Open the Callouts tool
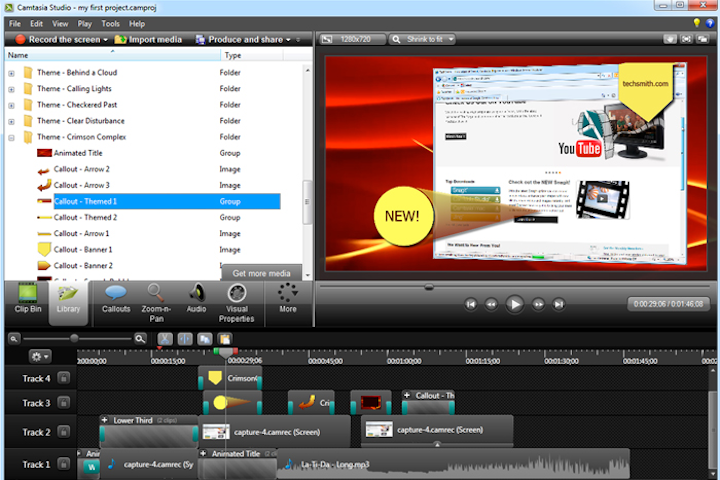This screenshot has width=720, height=480. click(116, 299)
